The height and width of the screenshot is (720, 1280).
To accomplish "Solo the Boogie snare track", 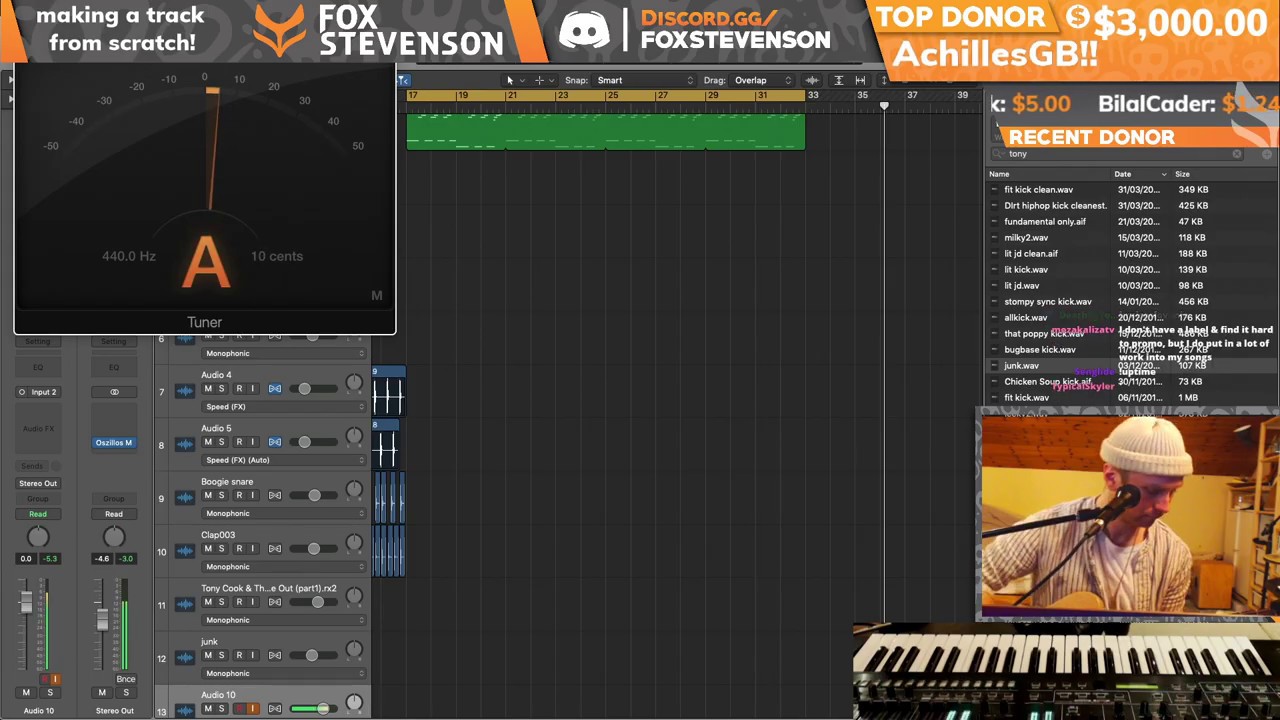I will click(x=222, y=495).
